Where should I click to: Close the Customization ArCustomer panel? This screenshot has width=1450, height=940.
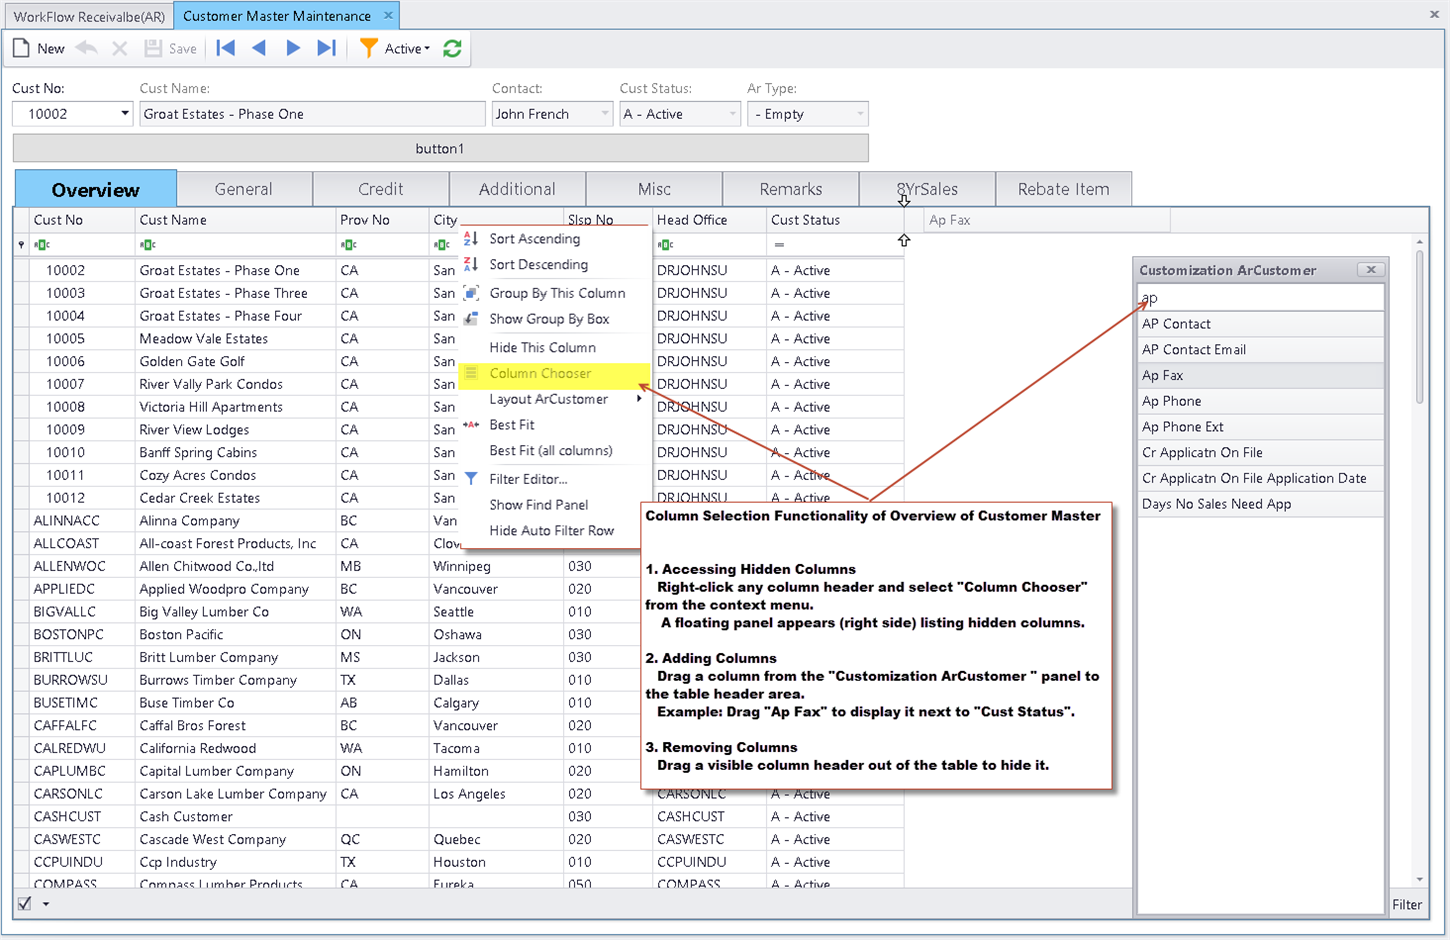pos(1371,270)
